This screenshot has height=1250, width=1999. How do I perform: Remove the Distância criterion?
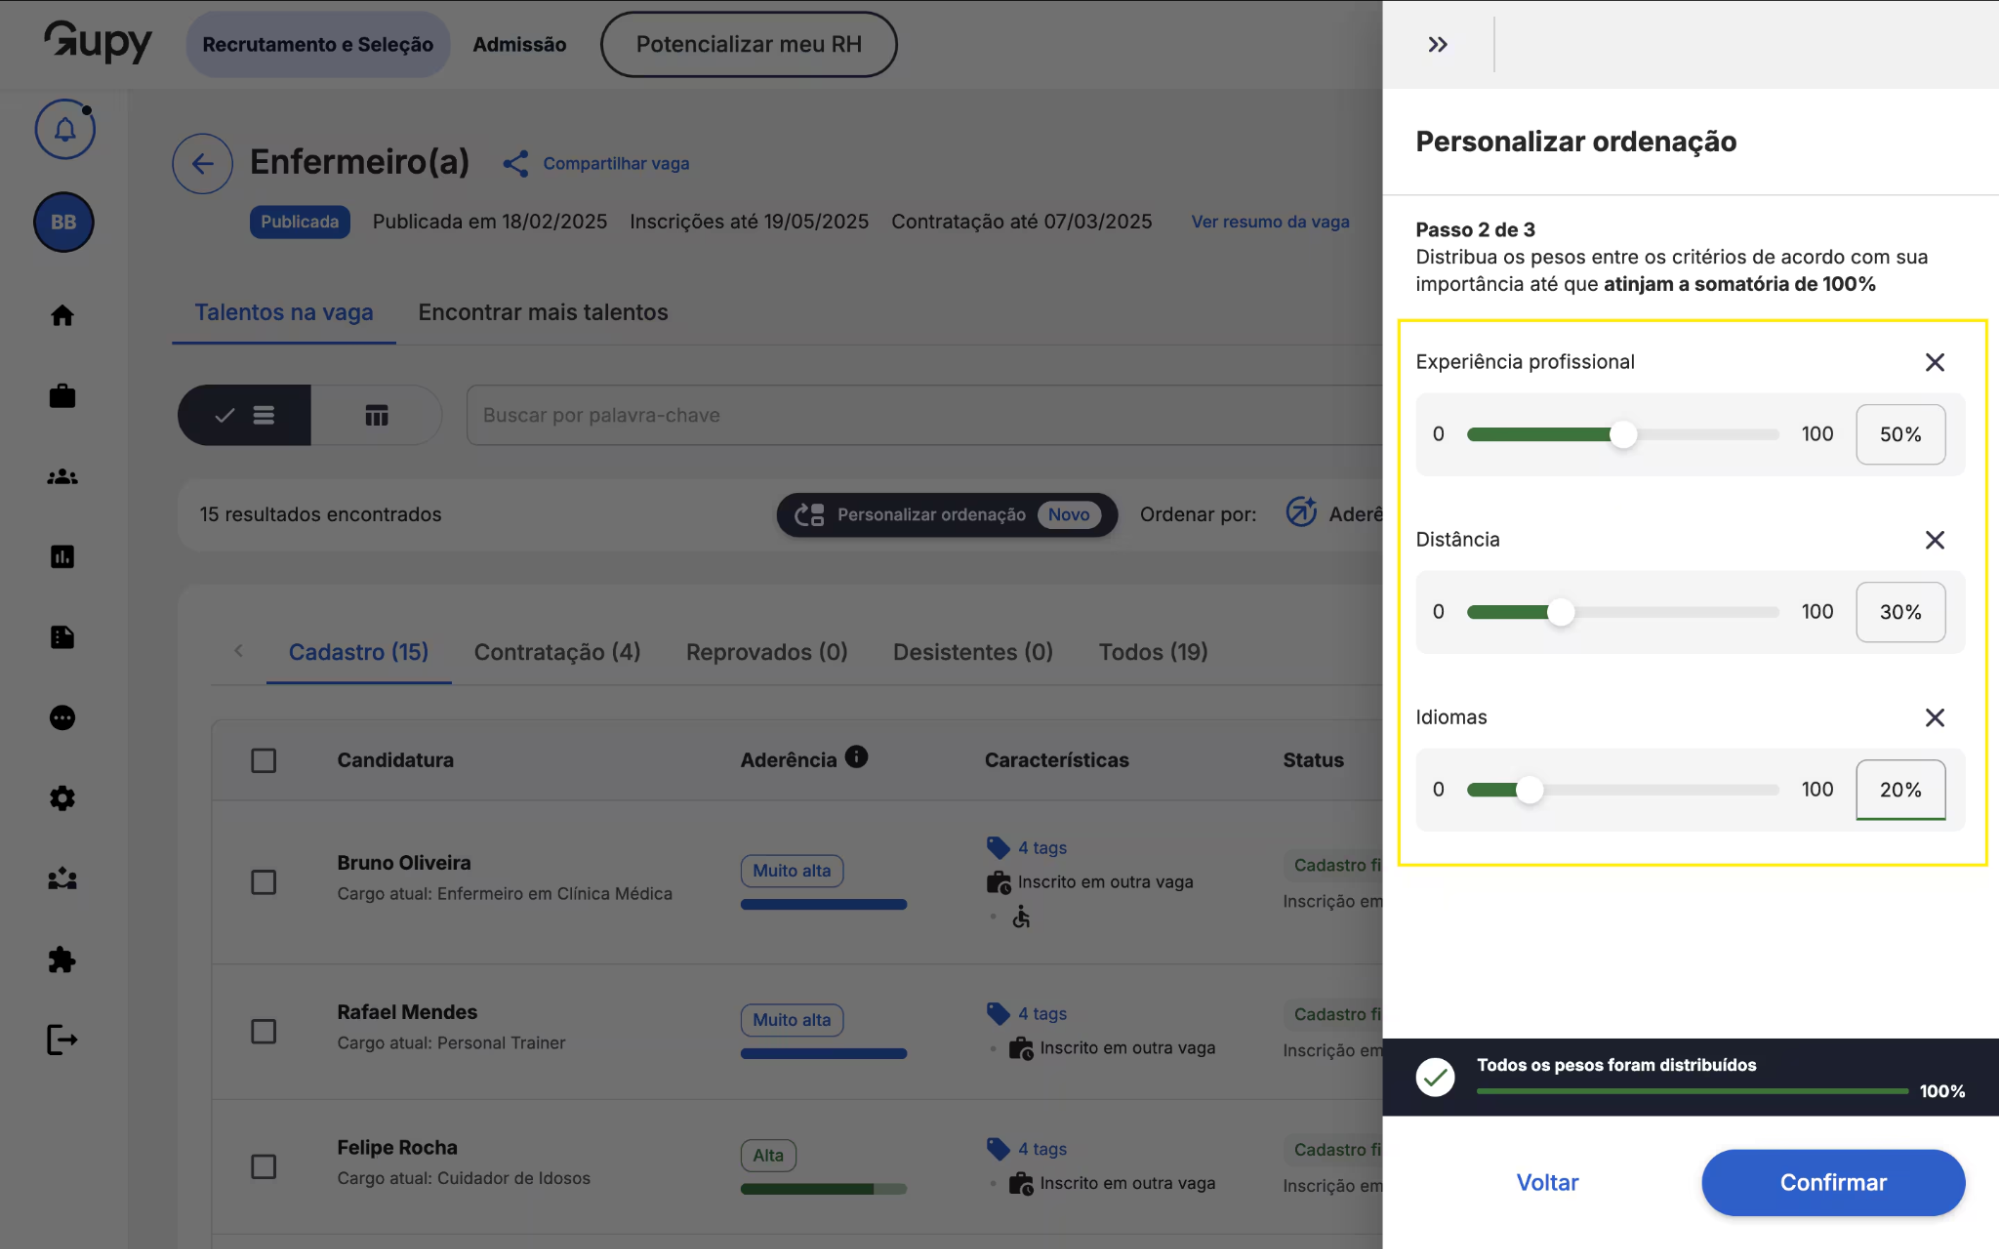click(1934, 540)
